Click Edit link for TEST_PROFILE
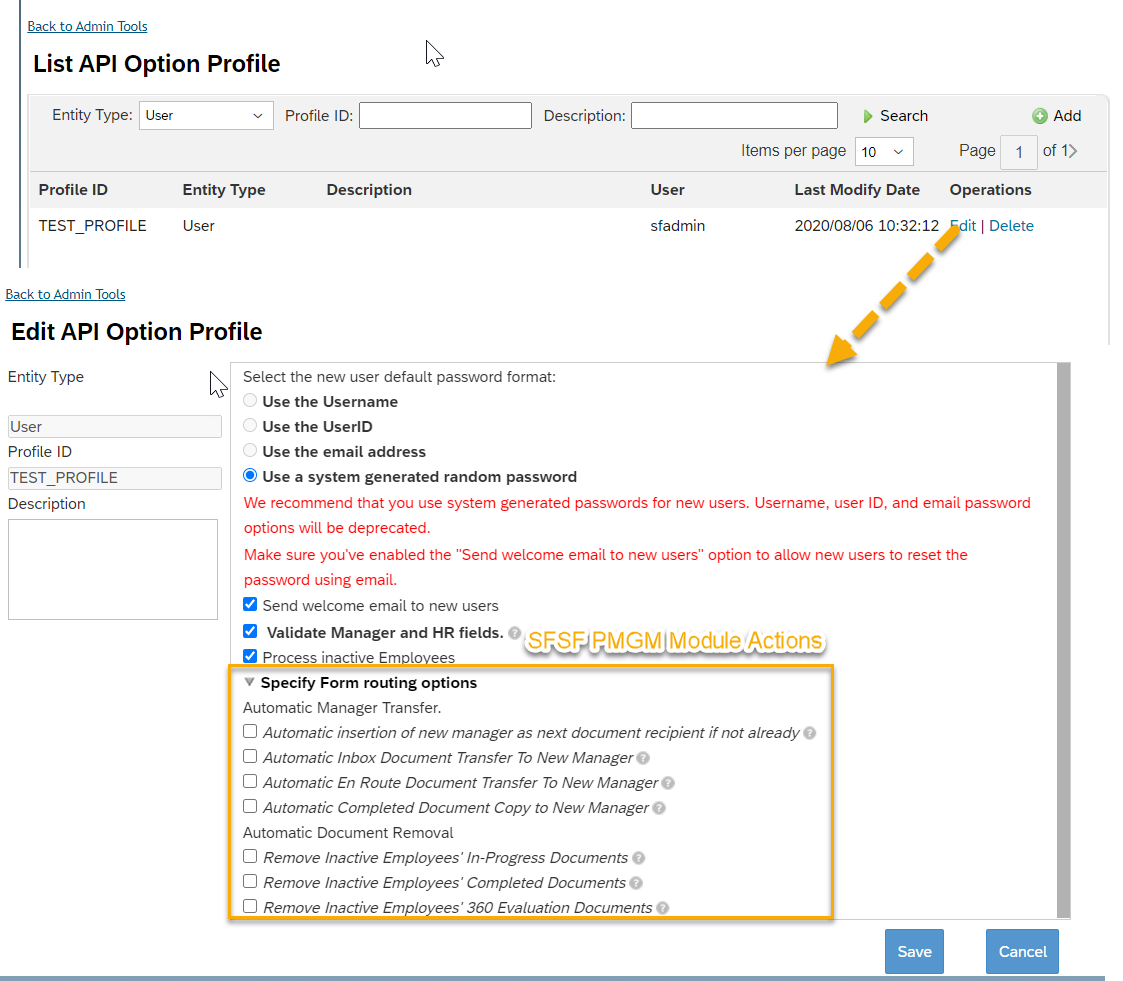 (963, 226)
